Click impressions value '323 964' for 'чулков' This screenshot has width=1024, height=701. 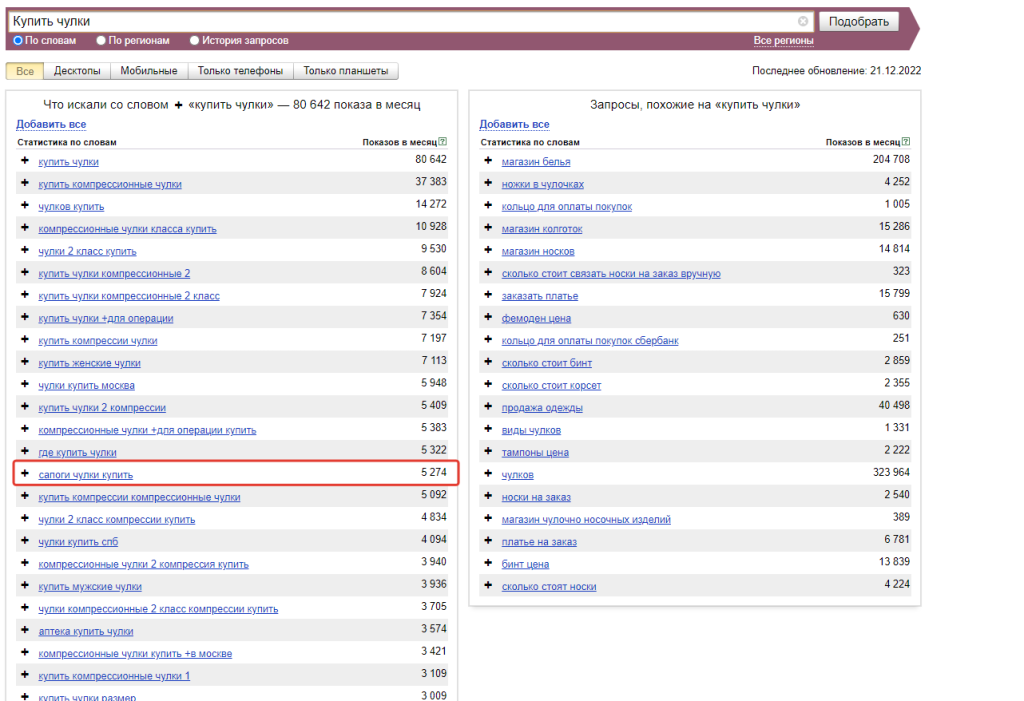click(891, 472)
